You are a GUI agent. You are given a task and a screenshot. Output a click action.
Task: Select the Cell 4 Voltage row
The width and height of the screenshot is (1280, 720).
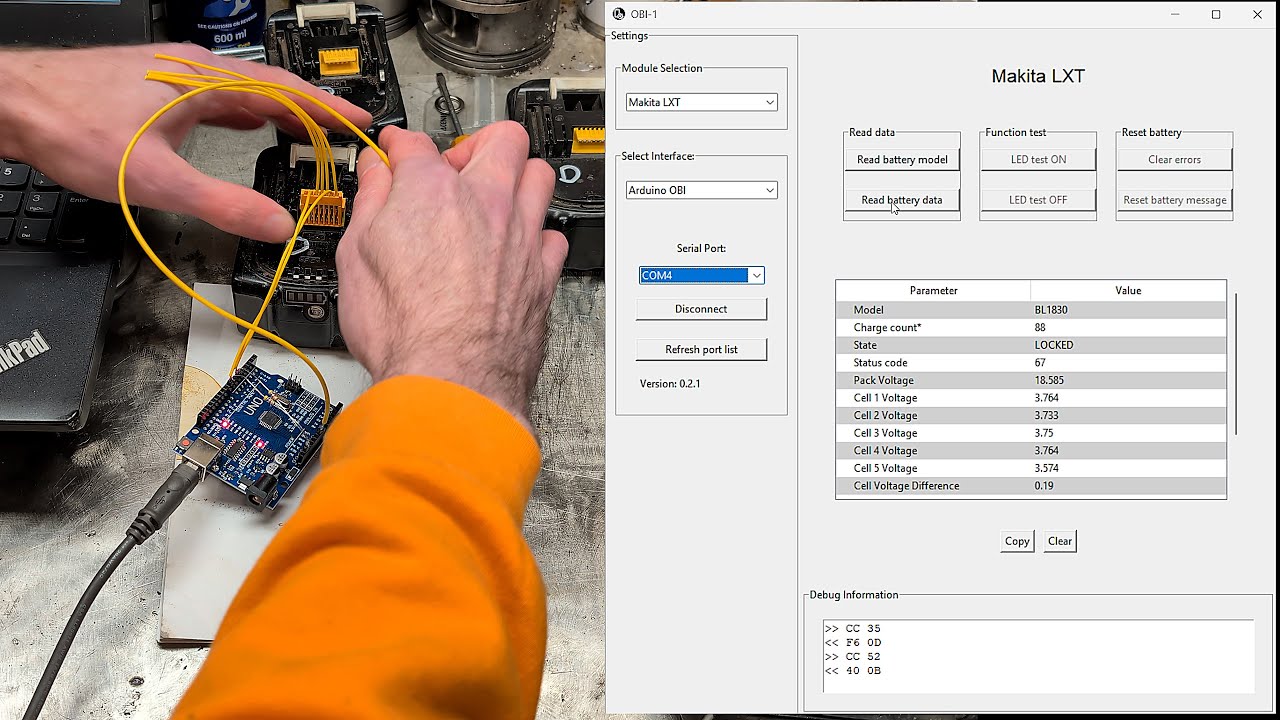pyautogui.click(x=1031, y=451)
